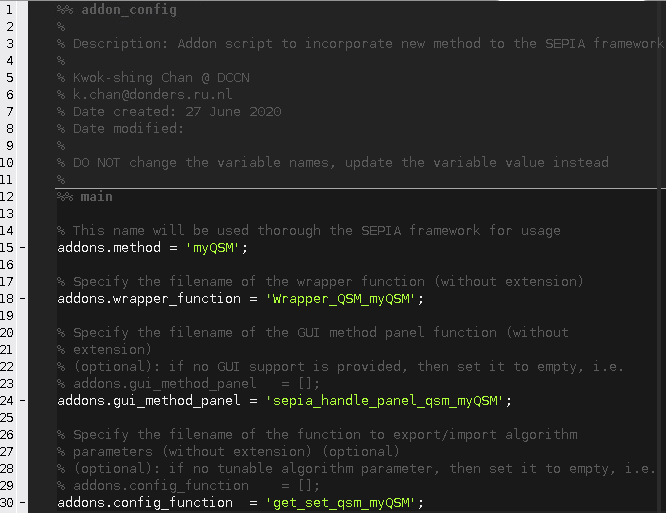Set breakpoint dash at line 18

pyautogui.click(x=22, y=299)
